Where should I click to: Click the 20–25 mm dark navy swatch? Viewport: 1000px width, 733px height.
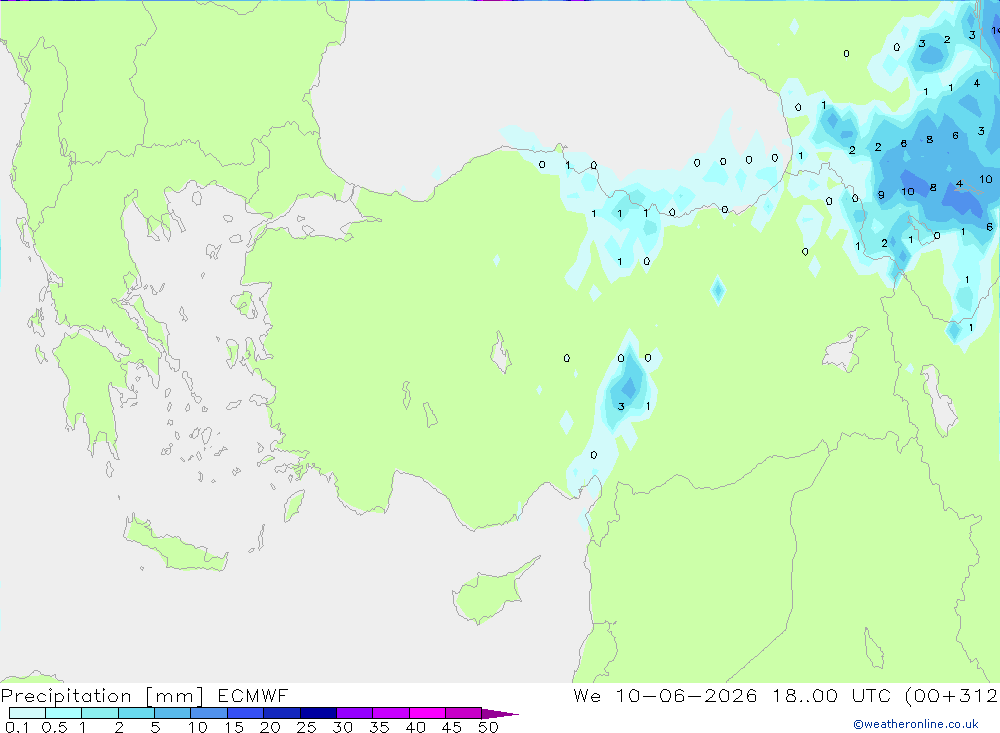281,713
